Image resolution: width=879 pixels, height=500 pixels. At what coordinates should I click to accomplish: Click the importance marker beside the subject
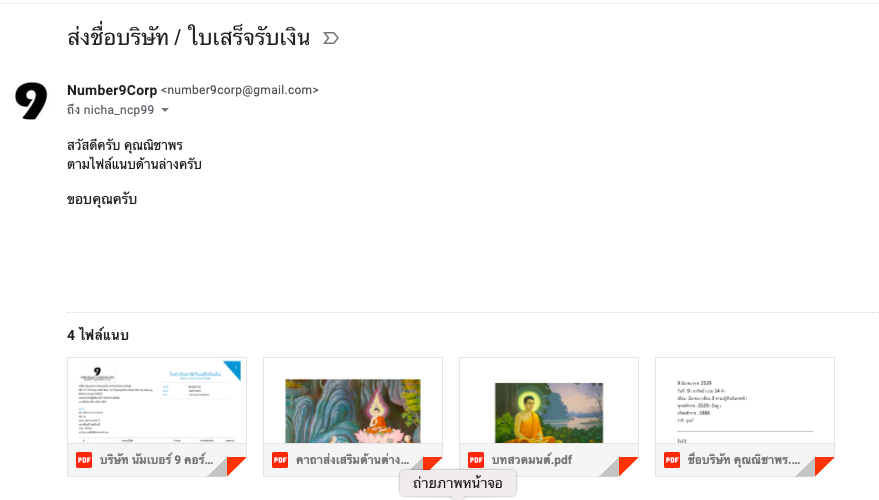click(x=331, y=38)
